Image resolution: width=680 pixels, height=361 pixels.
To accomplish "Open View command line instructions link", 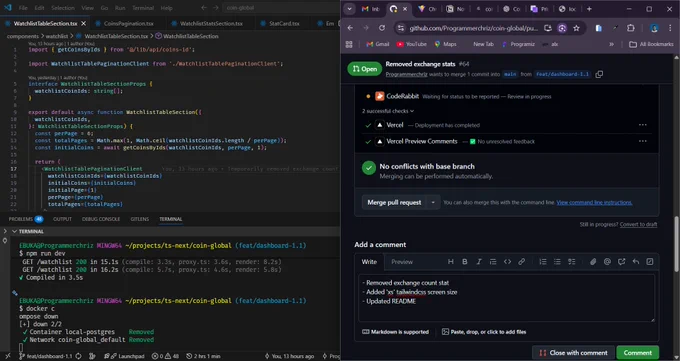I will [594, 202].
